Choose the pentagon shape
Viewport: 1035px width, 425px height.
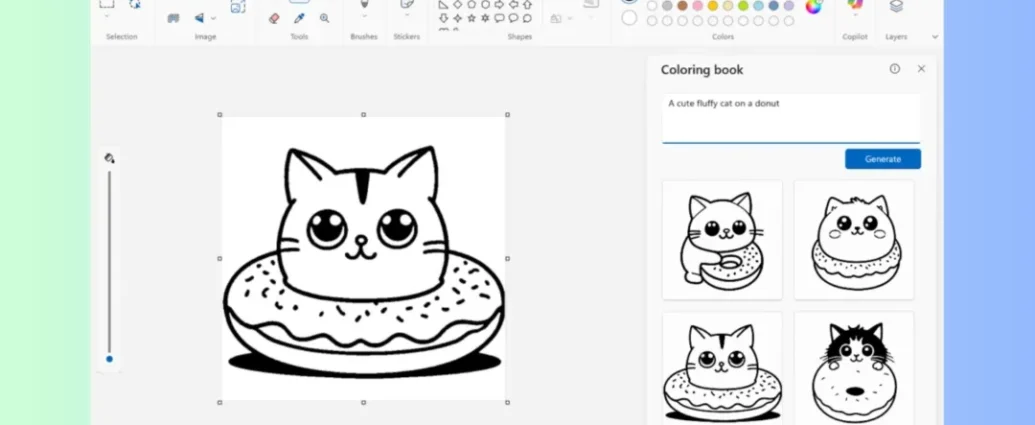point(471,5)
